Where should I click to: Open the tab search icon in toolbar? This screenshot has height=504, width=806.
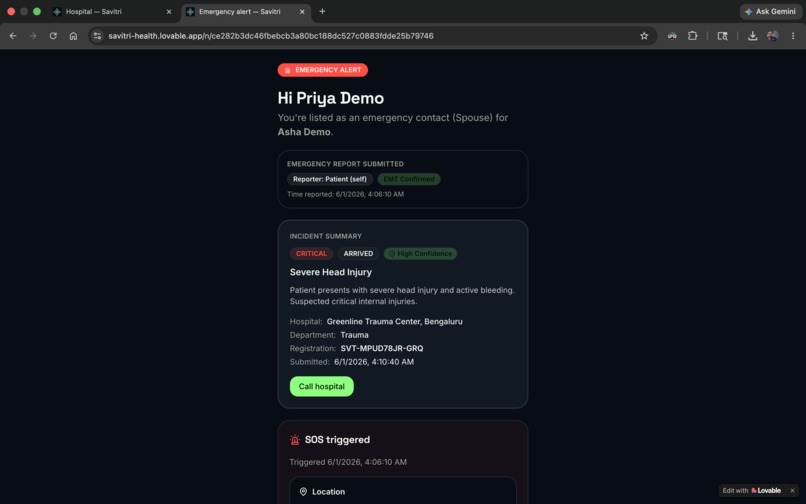(x=722, y=36)
